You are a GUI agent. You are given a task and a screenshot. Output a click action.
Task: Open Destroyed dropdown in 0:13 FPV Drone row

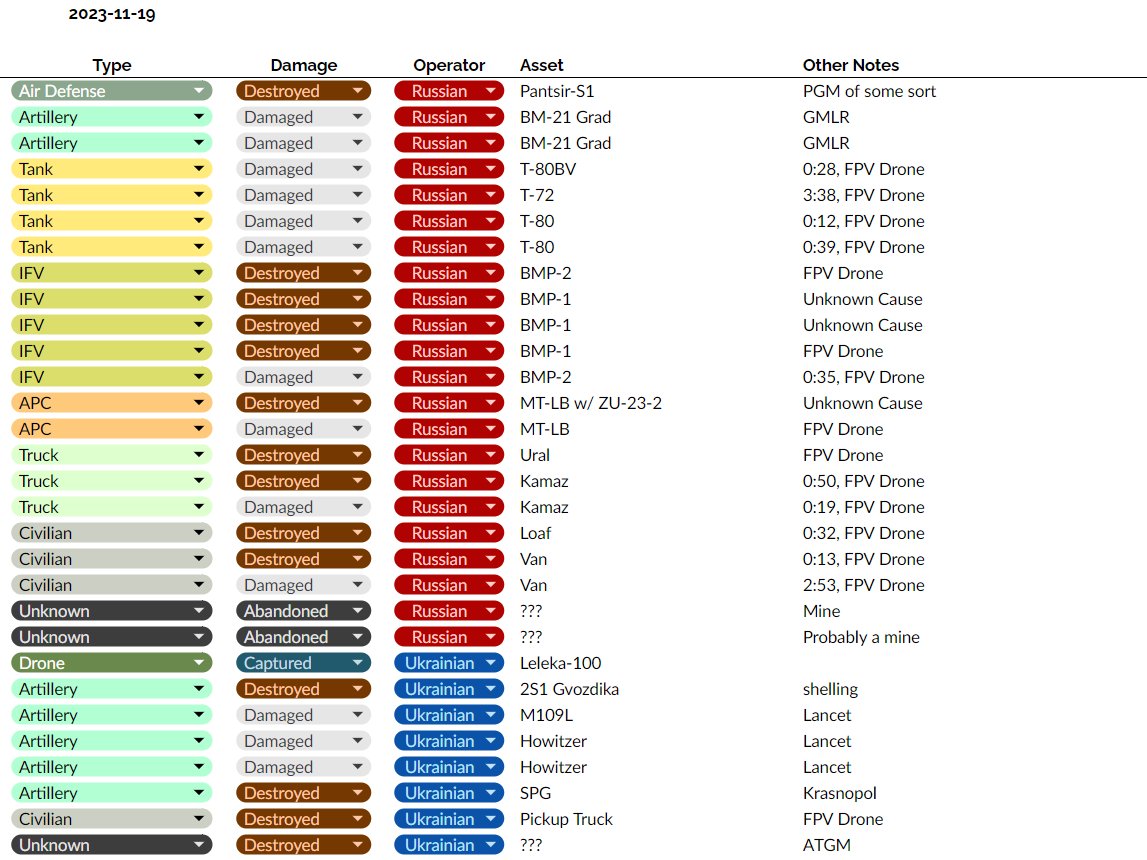click(303, 559)
